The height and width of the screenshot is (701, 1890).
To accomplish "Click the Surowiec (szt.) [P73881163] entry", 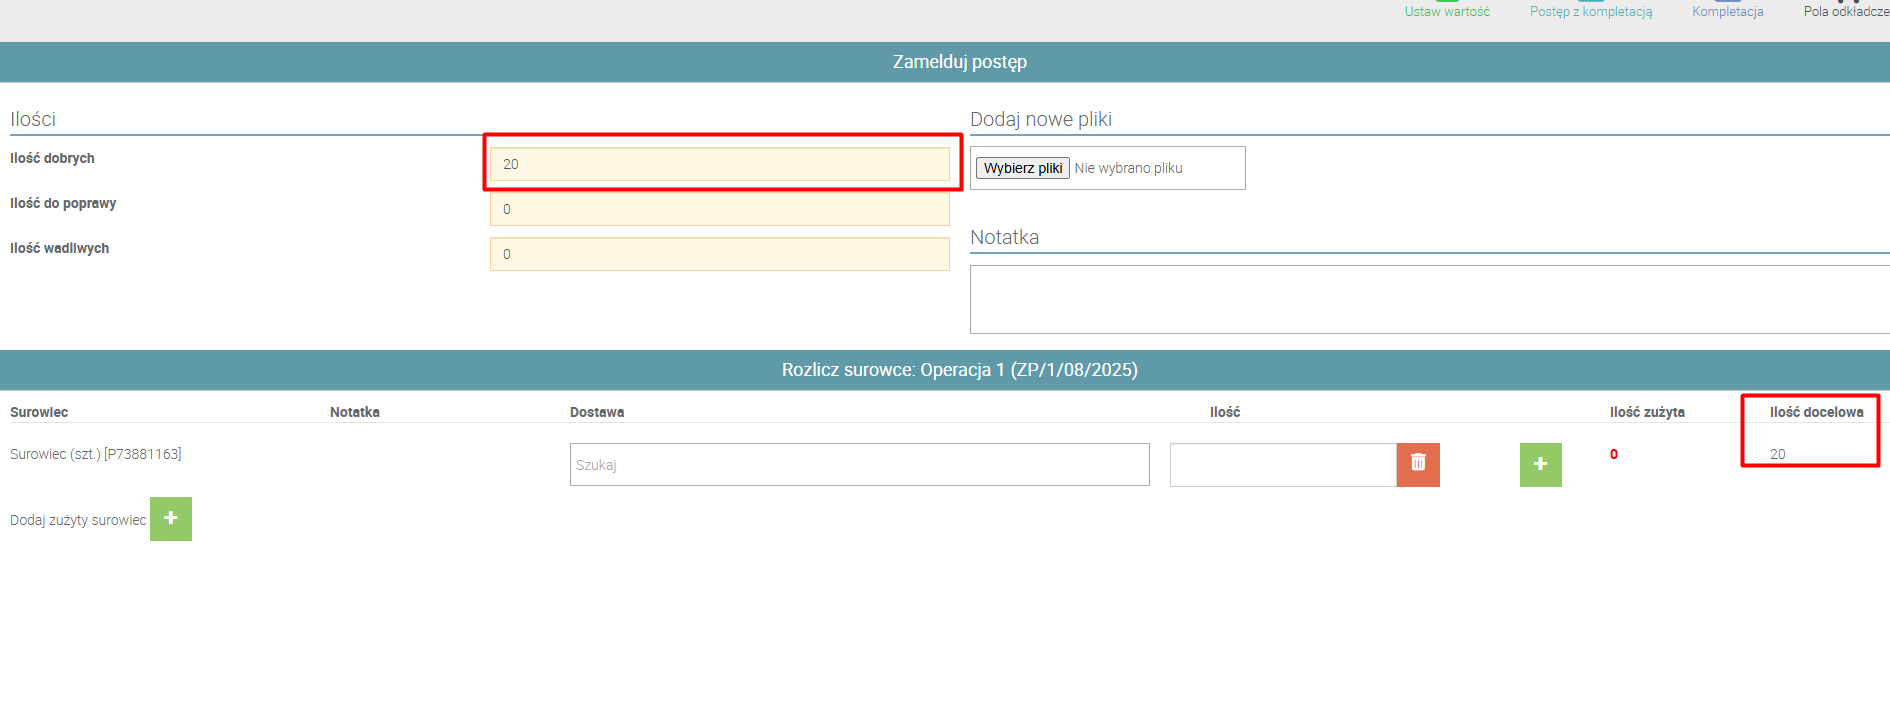I will [96, 454].
